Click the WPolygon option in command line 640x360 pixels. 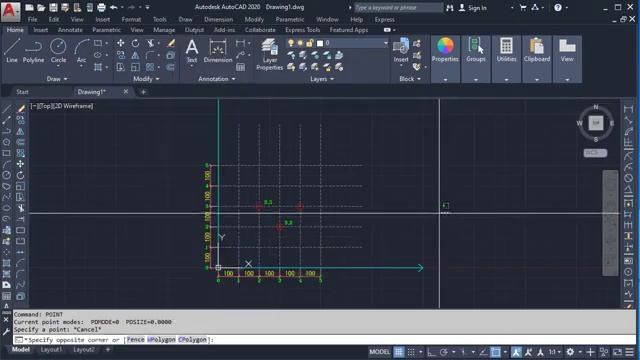162,340
